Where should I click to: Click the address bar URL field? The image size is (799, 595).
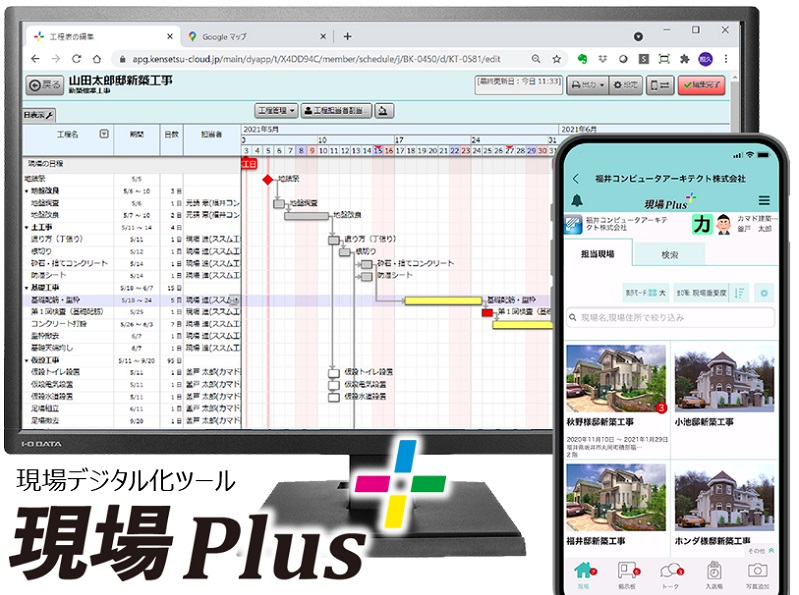[316, 59]
